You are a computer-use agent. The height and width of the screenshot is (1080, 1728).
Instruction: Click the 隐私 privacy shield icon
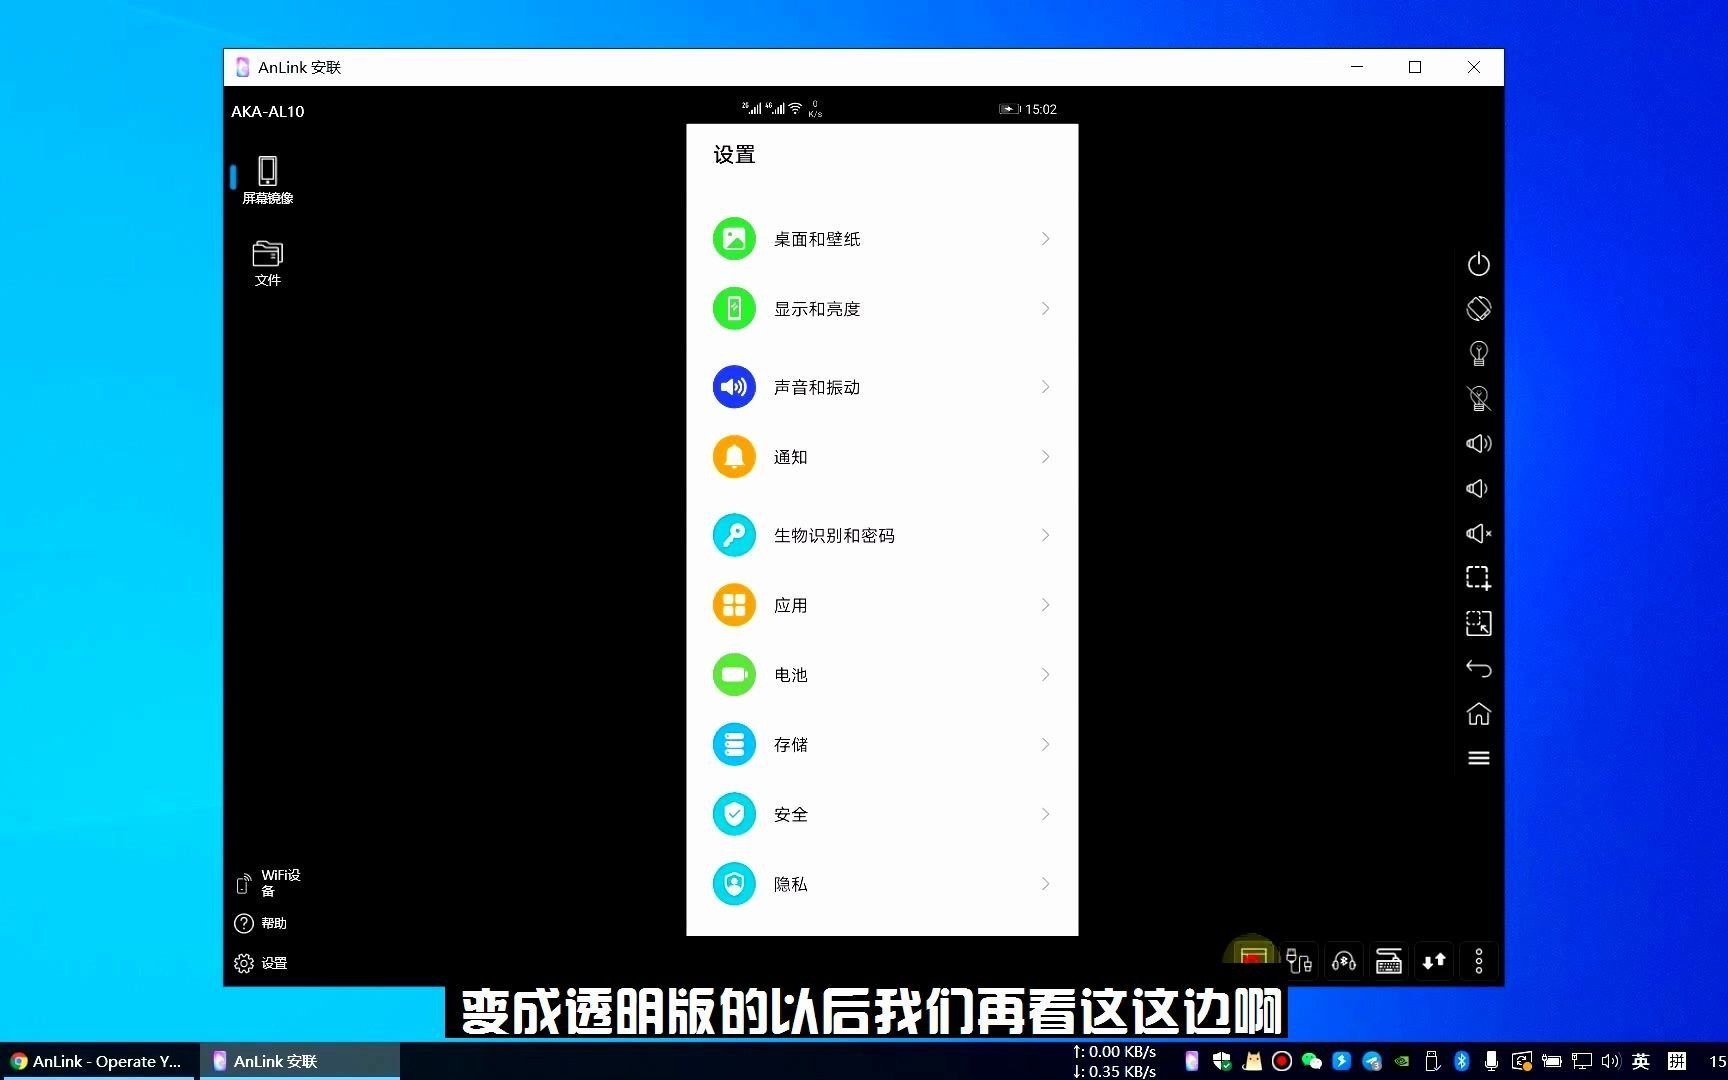734,884
